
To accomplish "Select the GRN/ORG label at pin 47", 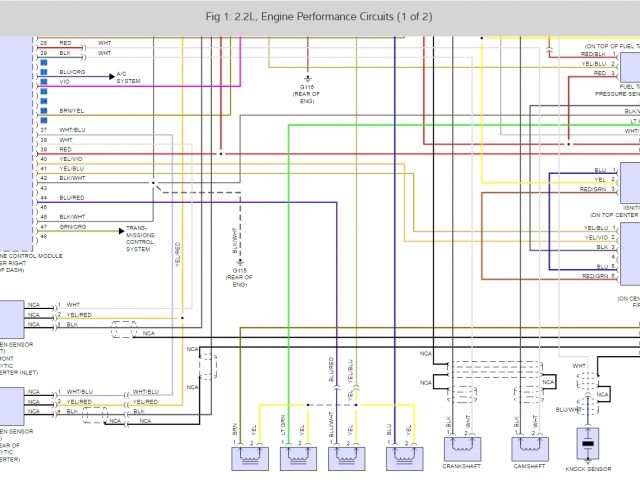I will point(72,226).
